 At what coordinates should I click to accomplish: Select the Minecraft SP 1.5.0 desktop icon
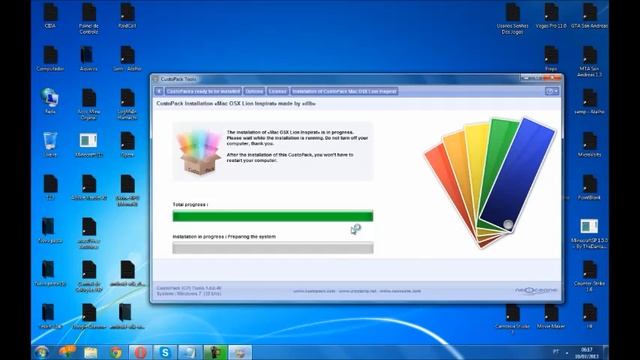click(589, 234)
